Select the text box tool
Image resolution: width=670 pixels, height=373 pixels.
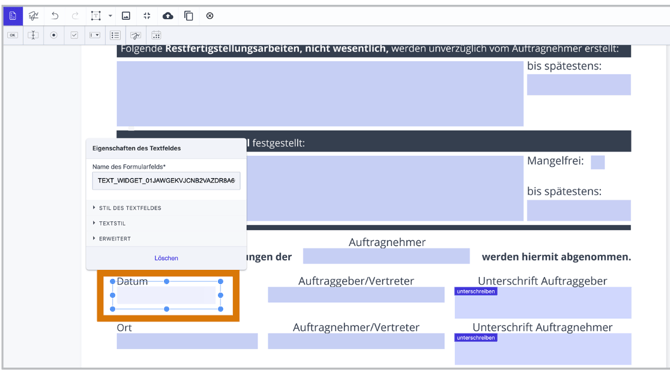96,16
